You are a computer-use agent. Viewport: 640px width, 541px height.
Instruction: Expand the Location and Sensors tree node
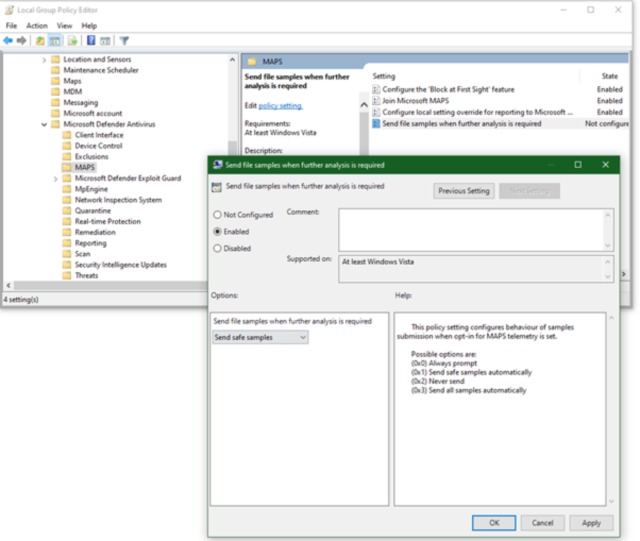point(44,60)
